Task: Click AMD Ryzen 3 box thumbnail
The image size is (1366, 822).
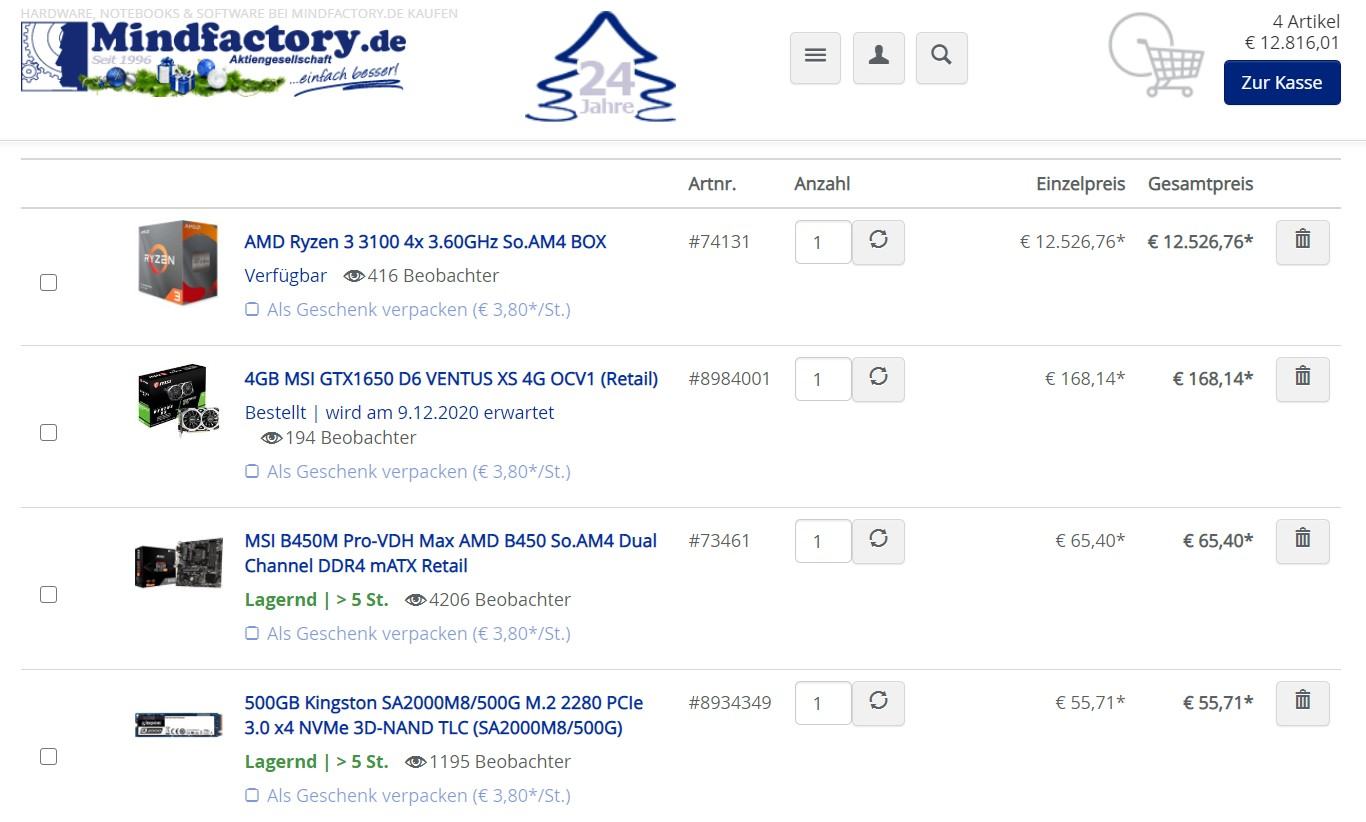Action: [x=178, y=262]
